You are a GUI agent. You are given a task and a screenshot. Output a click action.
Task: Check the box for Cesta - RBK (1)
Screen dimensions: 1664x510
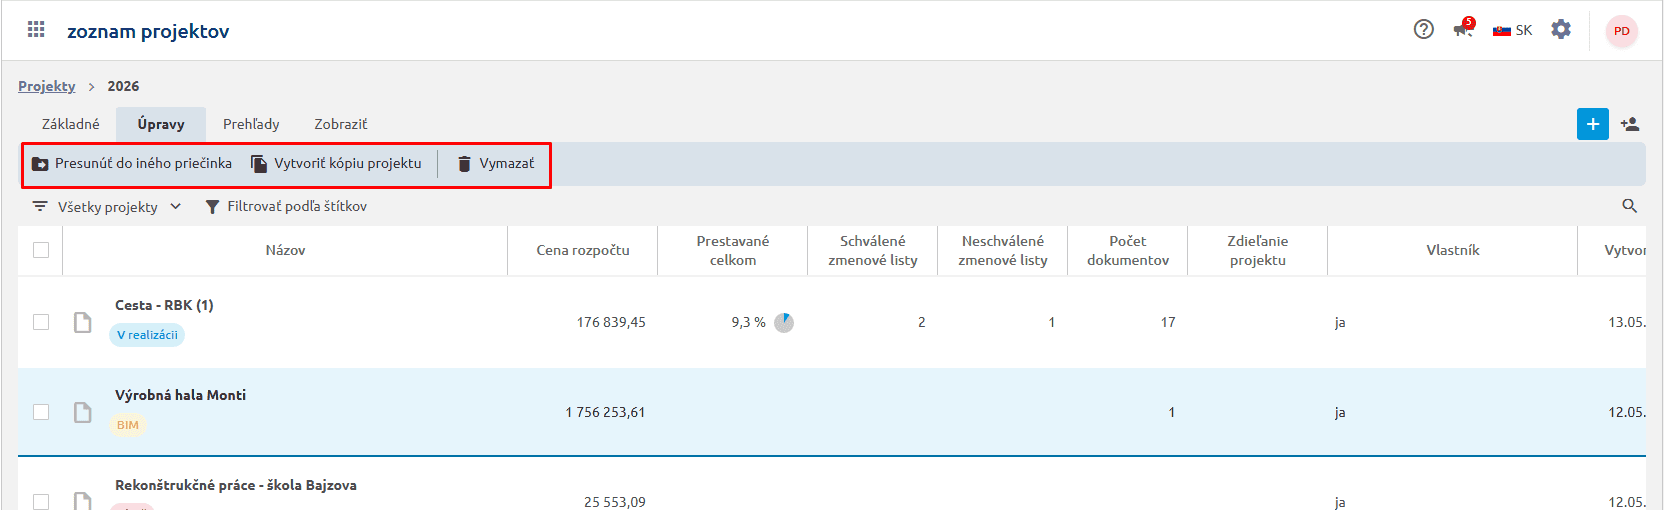click(x=41, y=322)
